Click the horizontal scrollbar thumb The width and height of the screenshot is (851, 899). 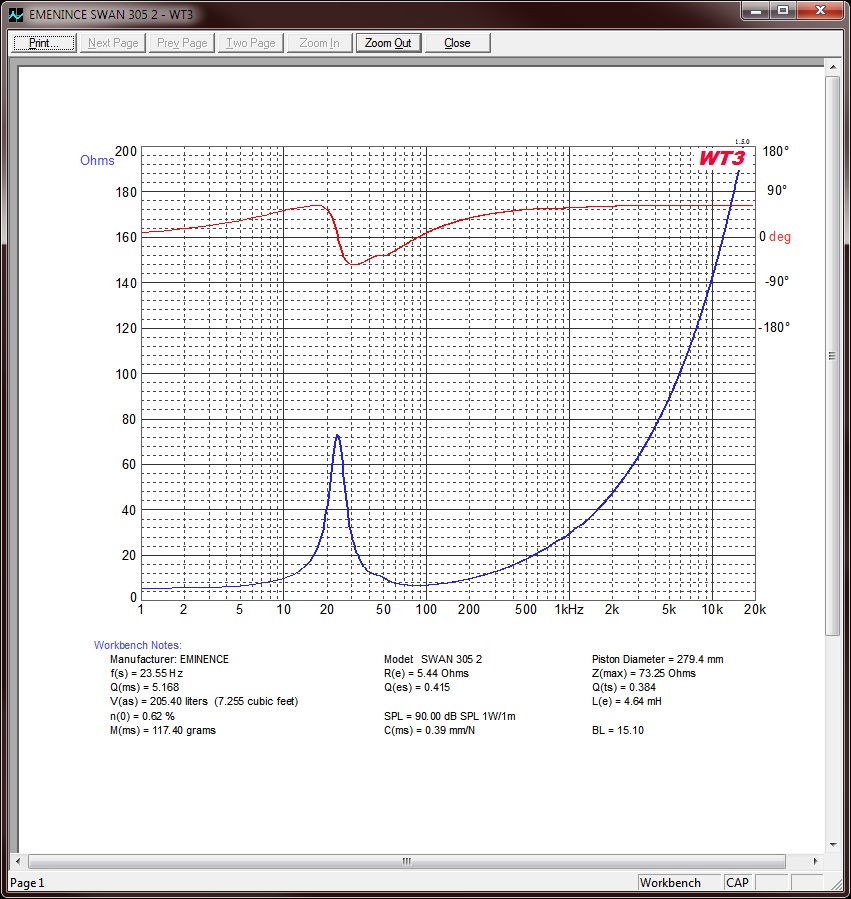pyautogui.click(x=407, y=861)
